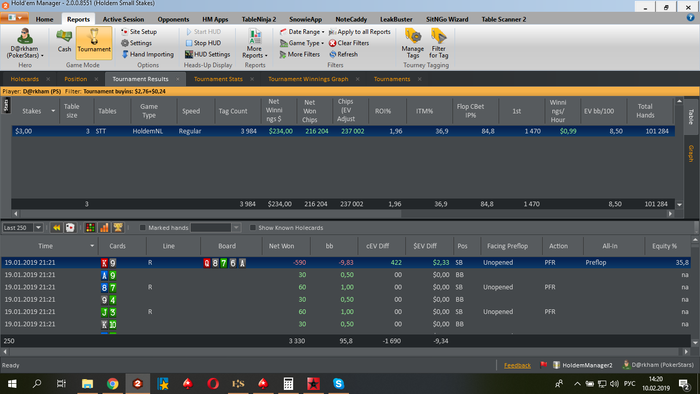Screen dimensions: 700x394
Task: Open the application menu button
Action: click(x=14, y=18)
